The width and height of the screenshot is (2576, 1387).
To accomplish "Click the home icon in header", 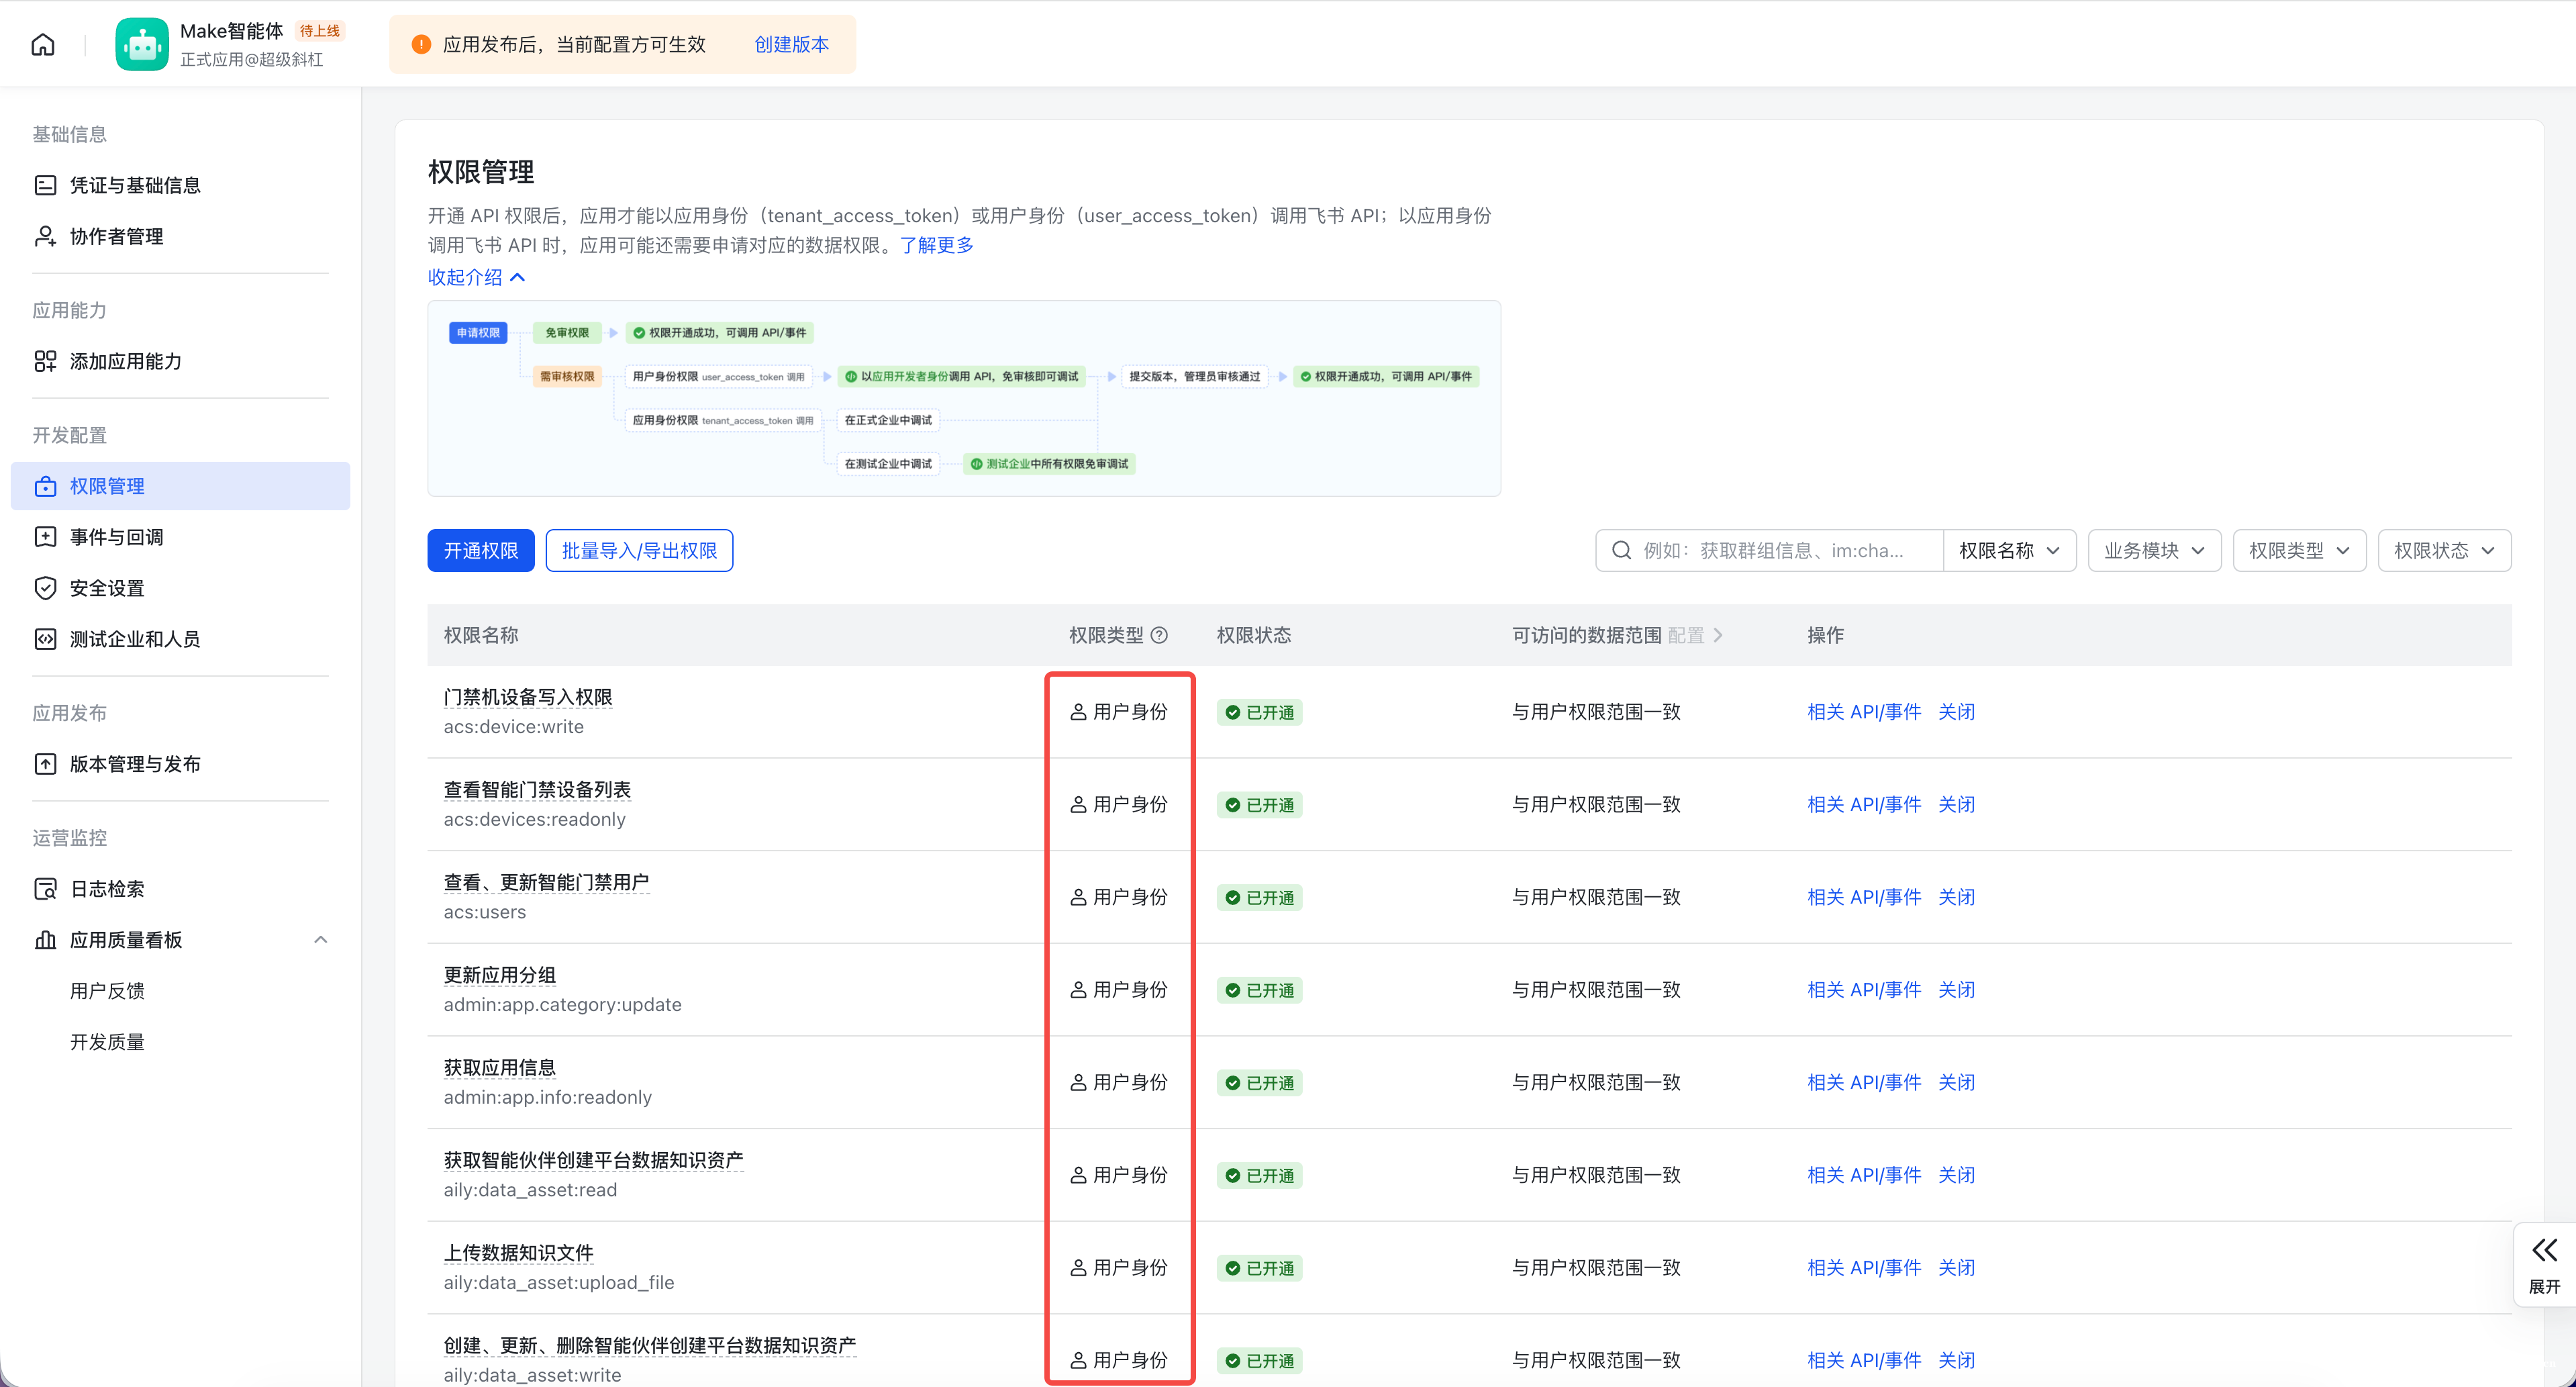I will click(x=43, y=44).
